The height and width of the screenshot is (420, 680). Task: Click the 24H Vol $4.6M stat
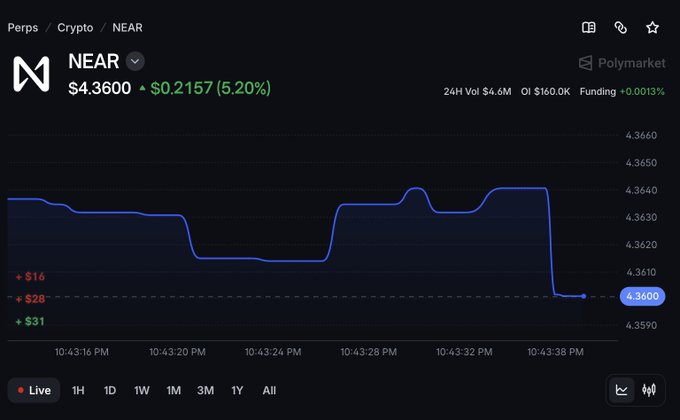point(477,92)
